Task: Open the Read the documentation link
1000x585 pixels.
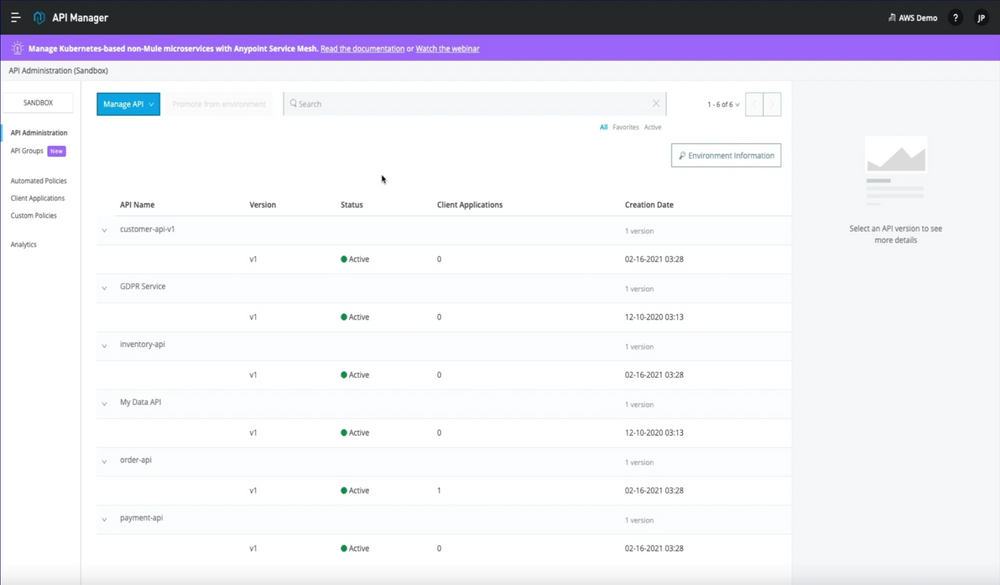Action: point(363,48)
